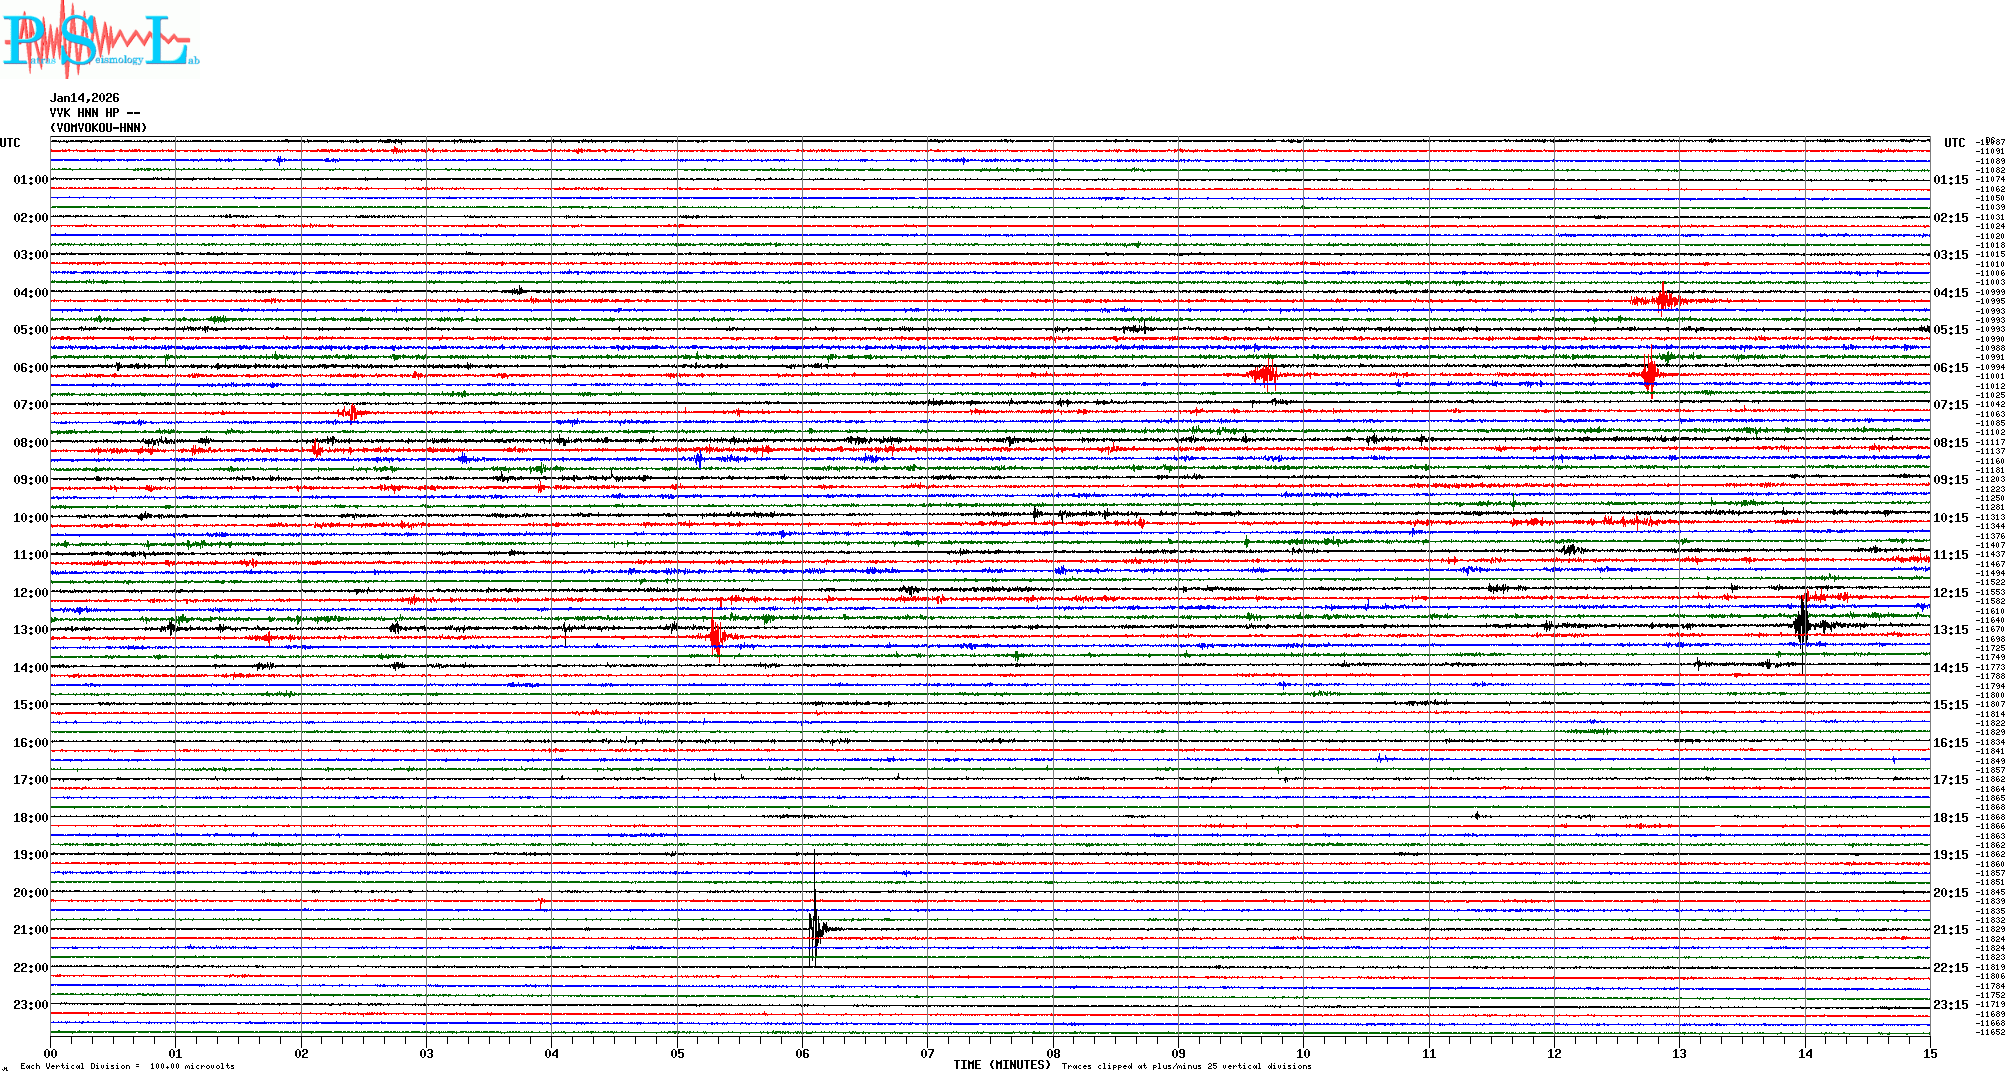The image size is (2010, 1080).
Task: Click the TIME (MINUTES) axis title
Action: (1002, 1065)
